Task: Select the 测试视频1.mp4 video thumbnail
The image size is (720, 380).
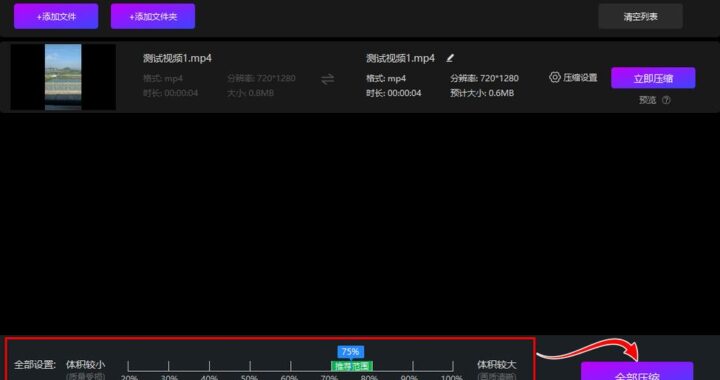Action: pos(63,77)
